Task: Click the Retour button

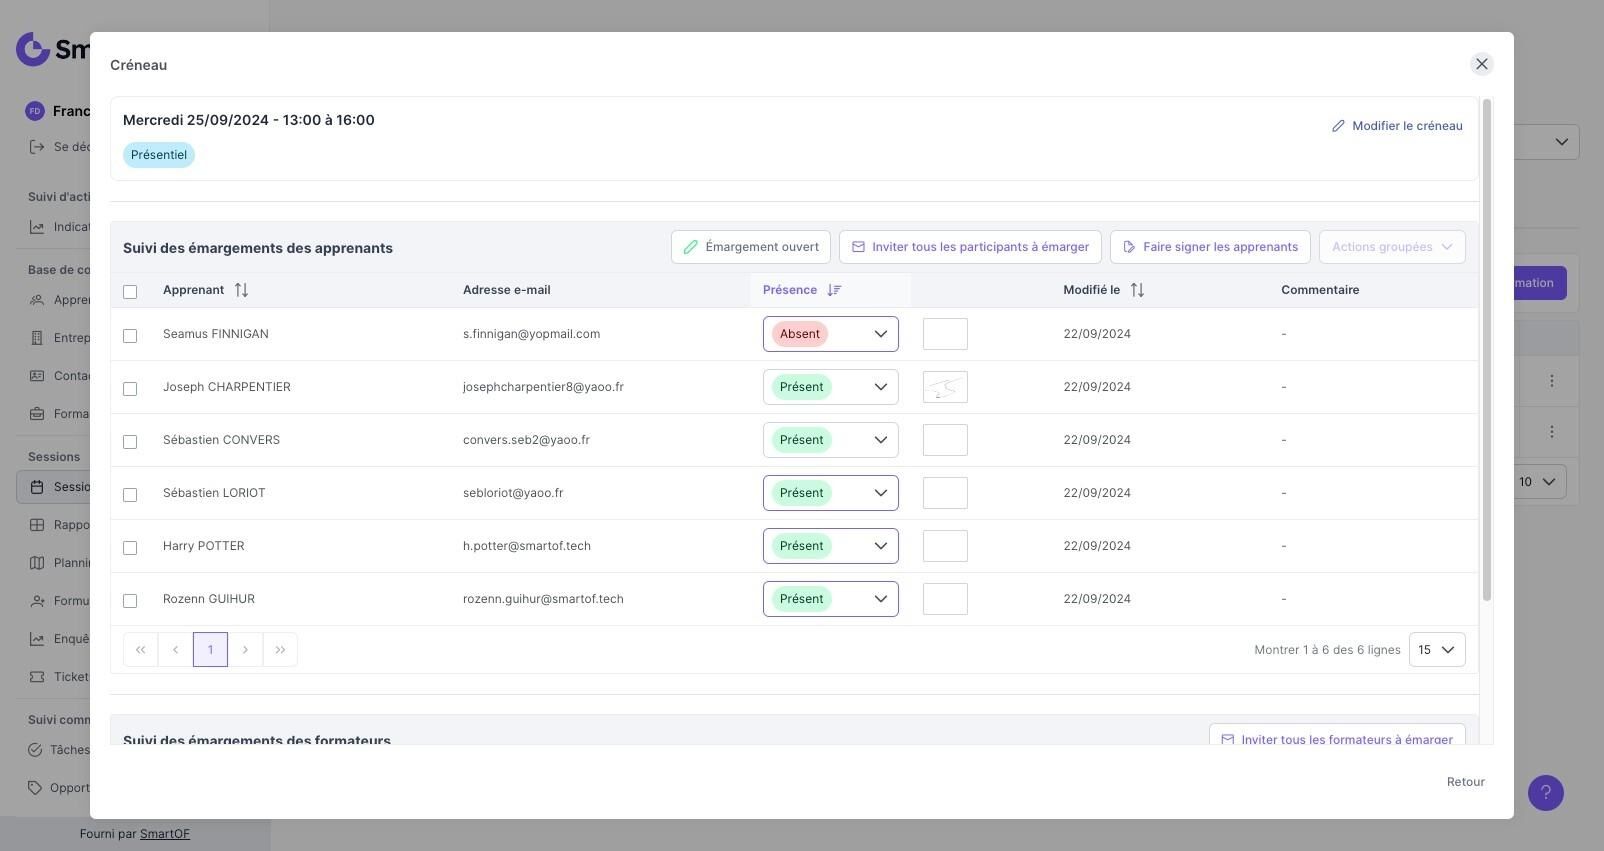Action: pyautogui.click(x=1465, y=782)
